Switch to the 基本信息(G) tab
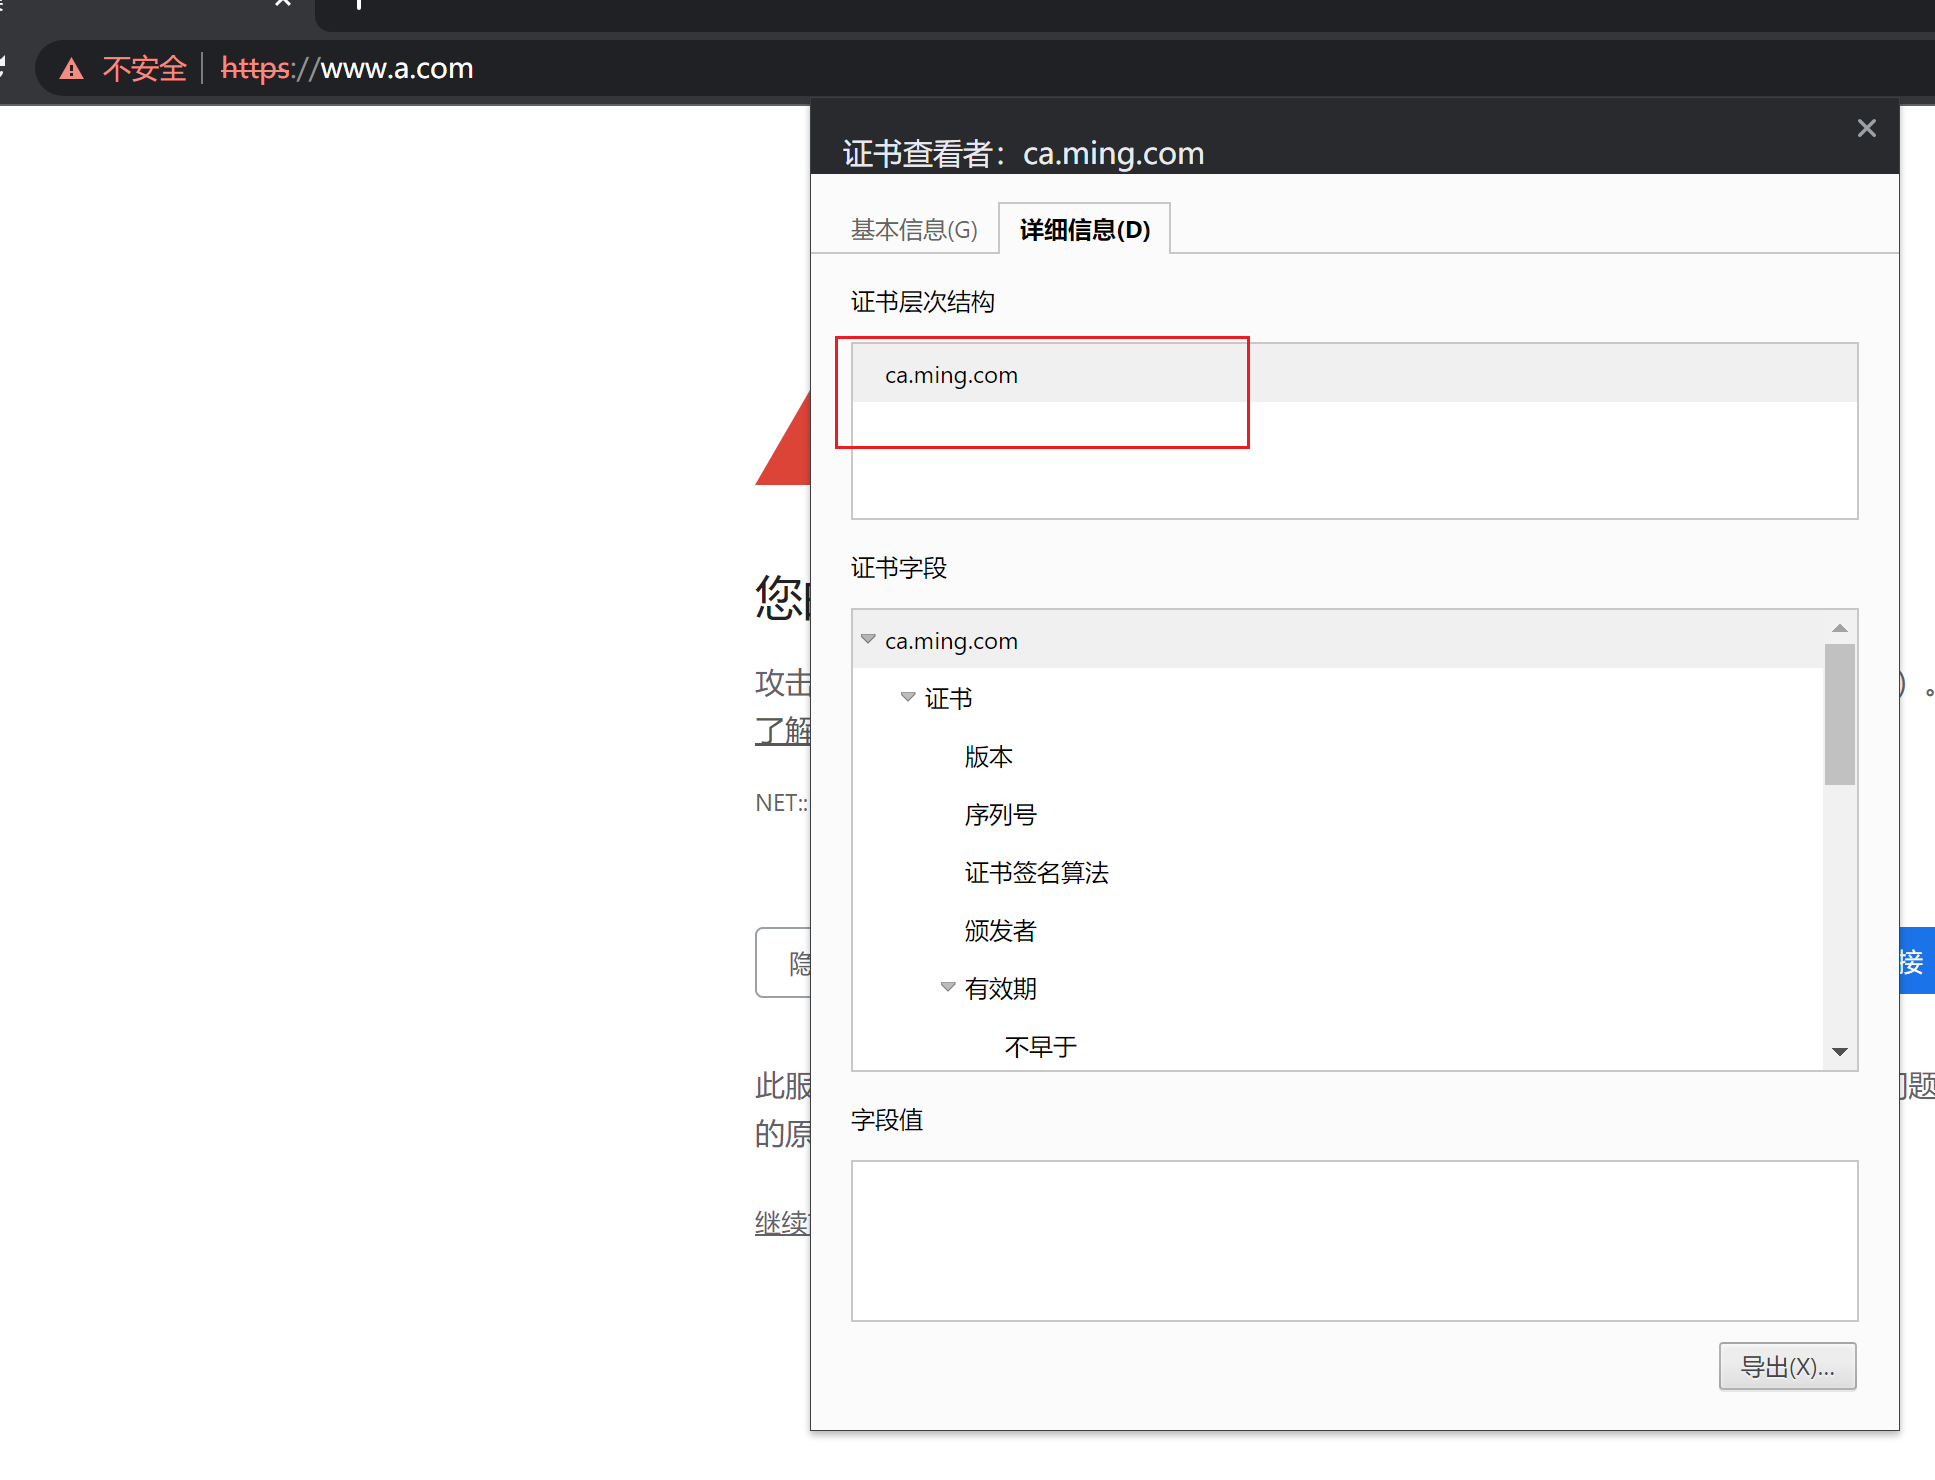This screenshot has width=1935, height=1480. point(913,230)
